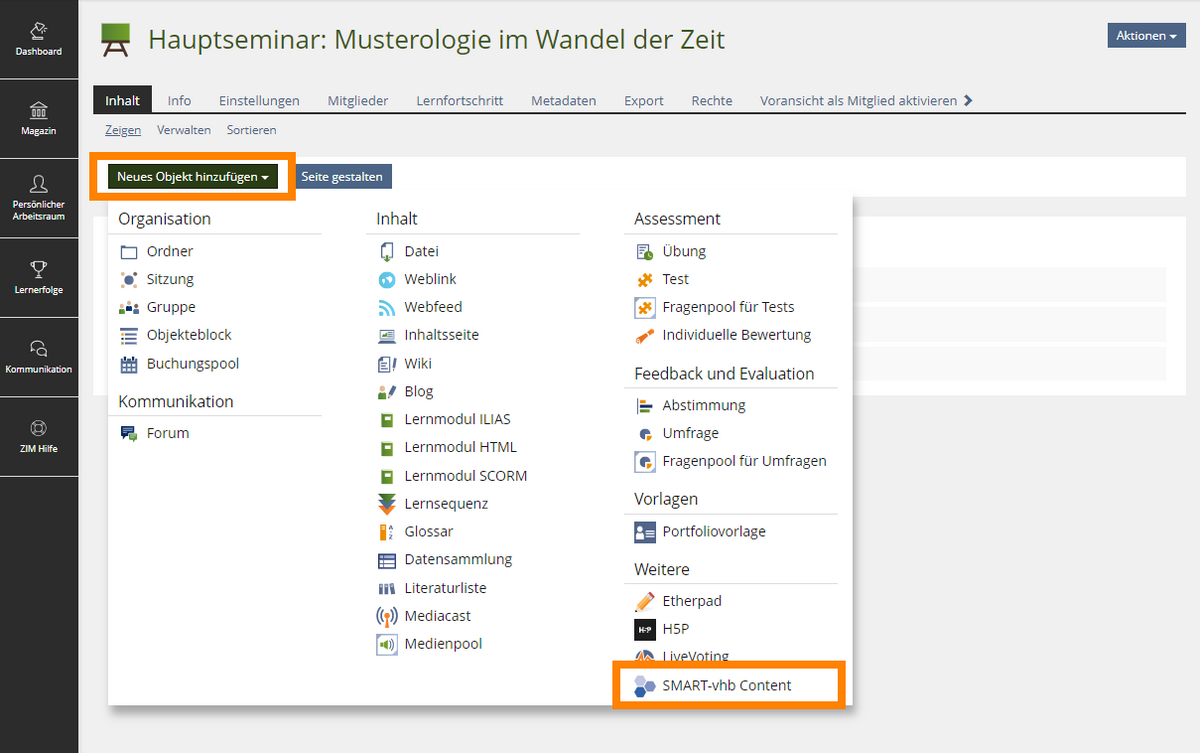Select the Zeigen sub-tab
Viewport: 1200px width, 753px height.
point(123,130)
